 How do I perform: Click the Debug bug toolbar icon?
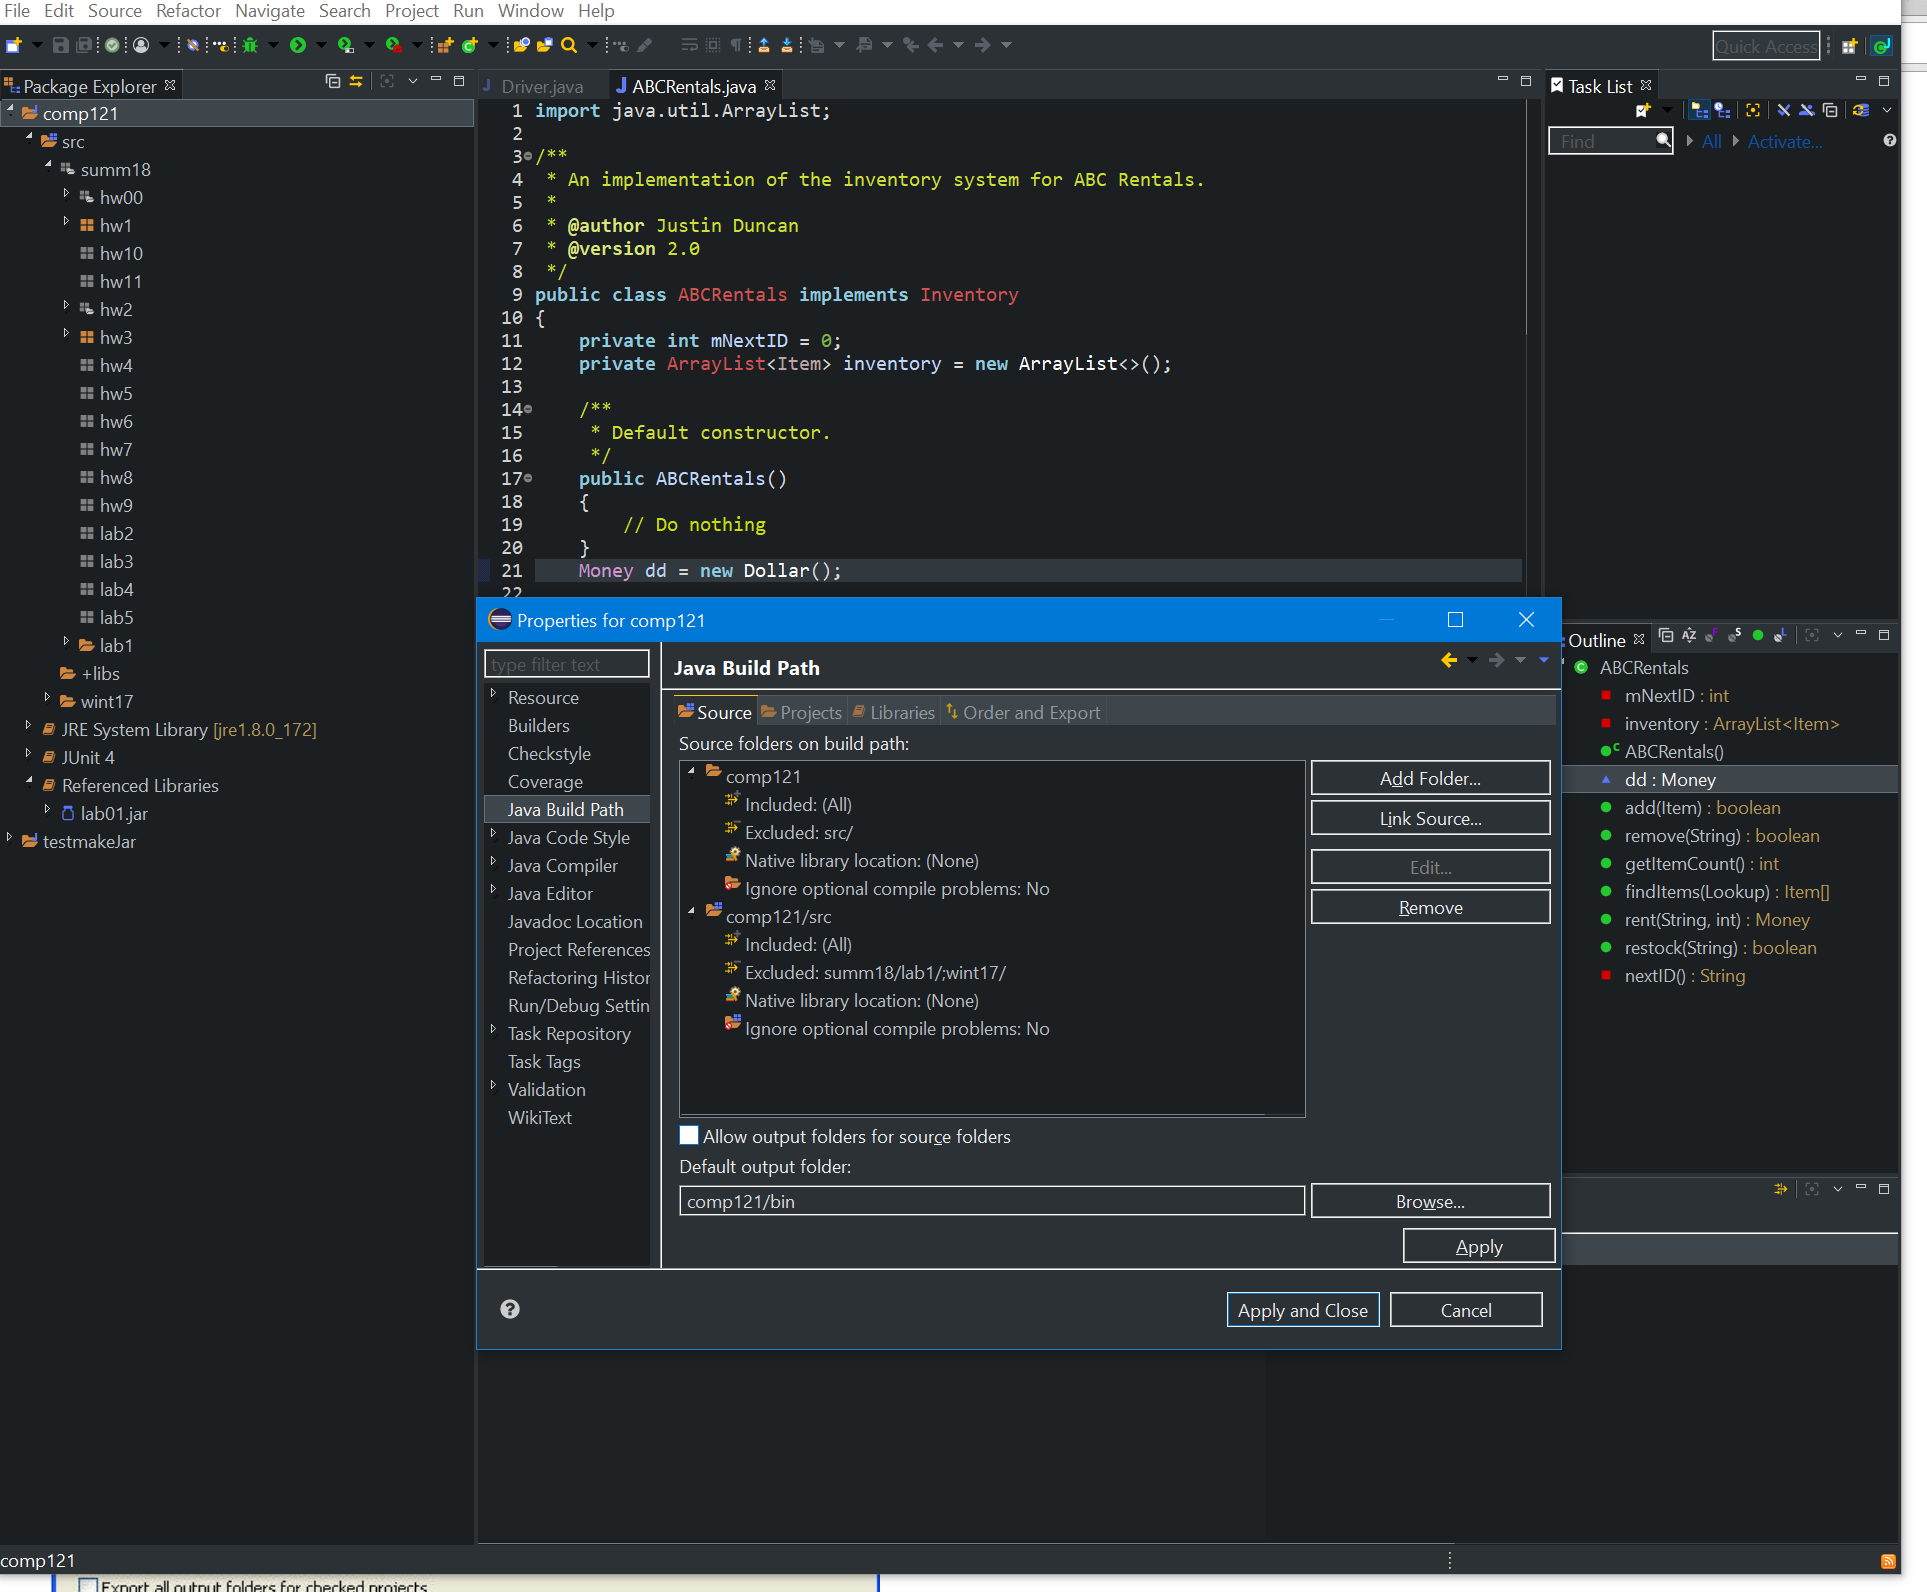(x=250, y=45)
